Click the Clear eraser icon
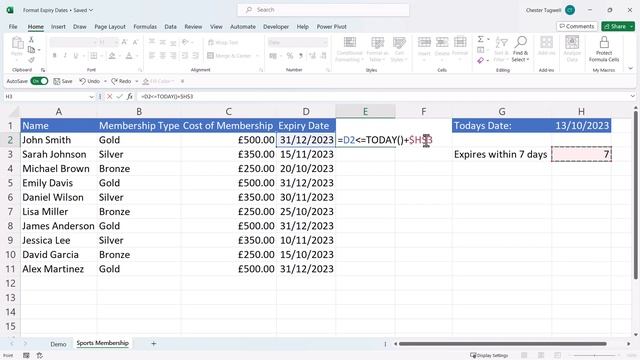 [480, 60]
